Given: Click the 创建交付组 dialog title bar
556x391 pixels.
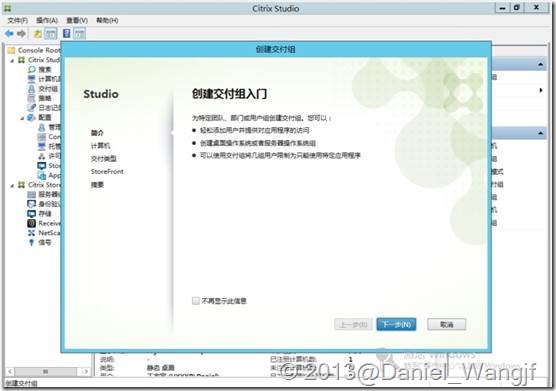Looking at the screenshot, I should 276,49.
